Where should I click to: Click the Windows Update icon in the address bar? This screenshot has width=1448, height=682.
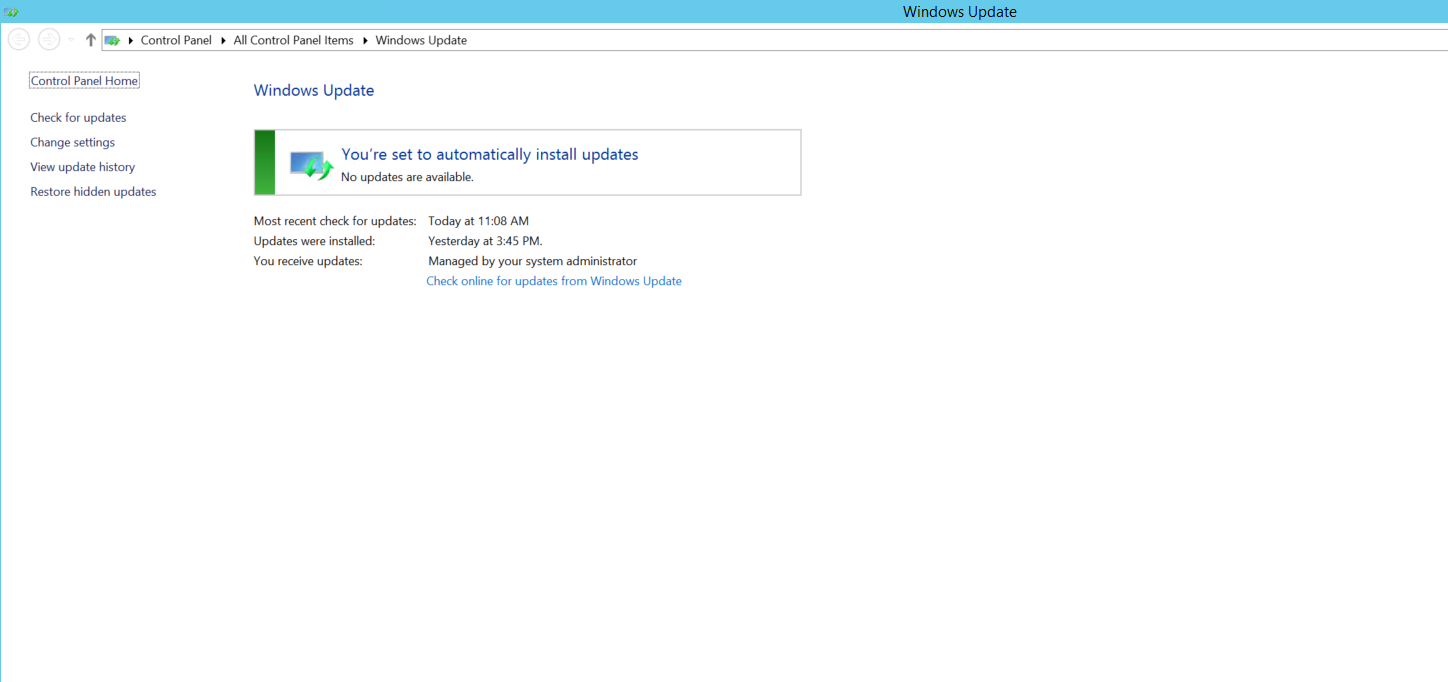[113, 40]
